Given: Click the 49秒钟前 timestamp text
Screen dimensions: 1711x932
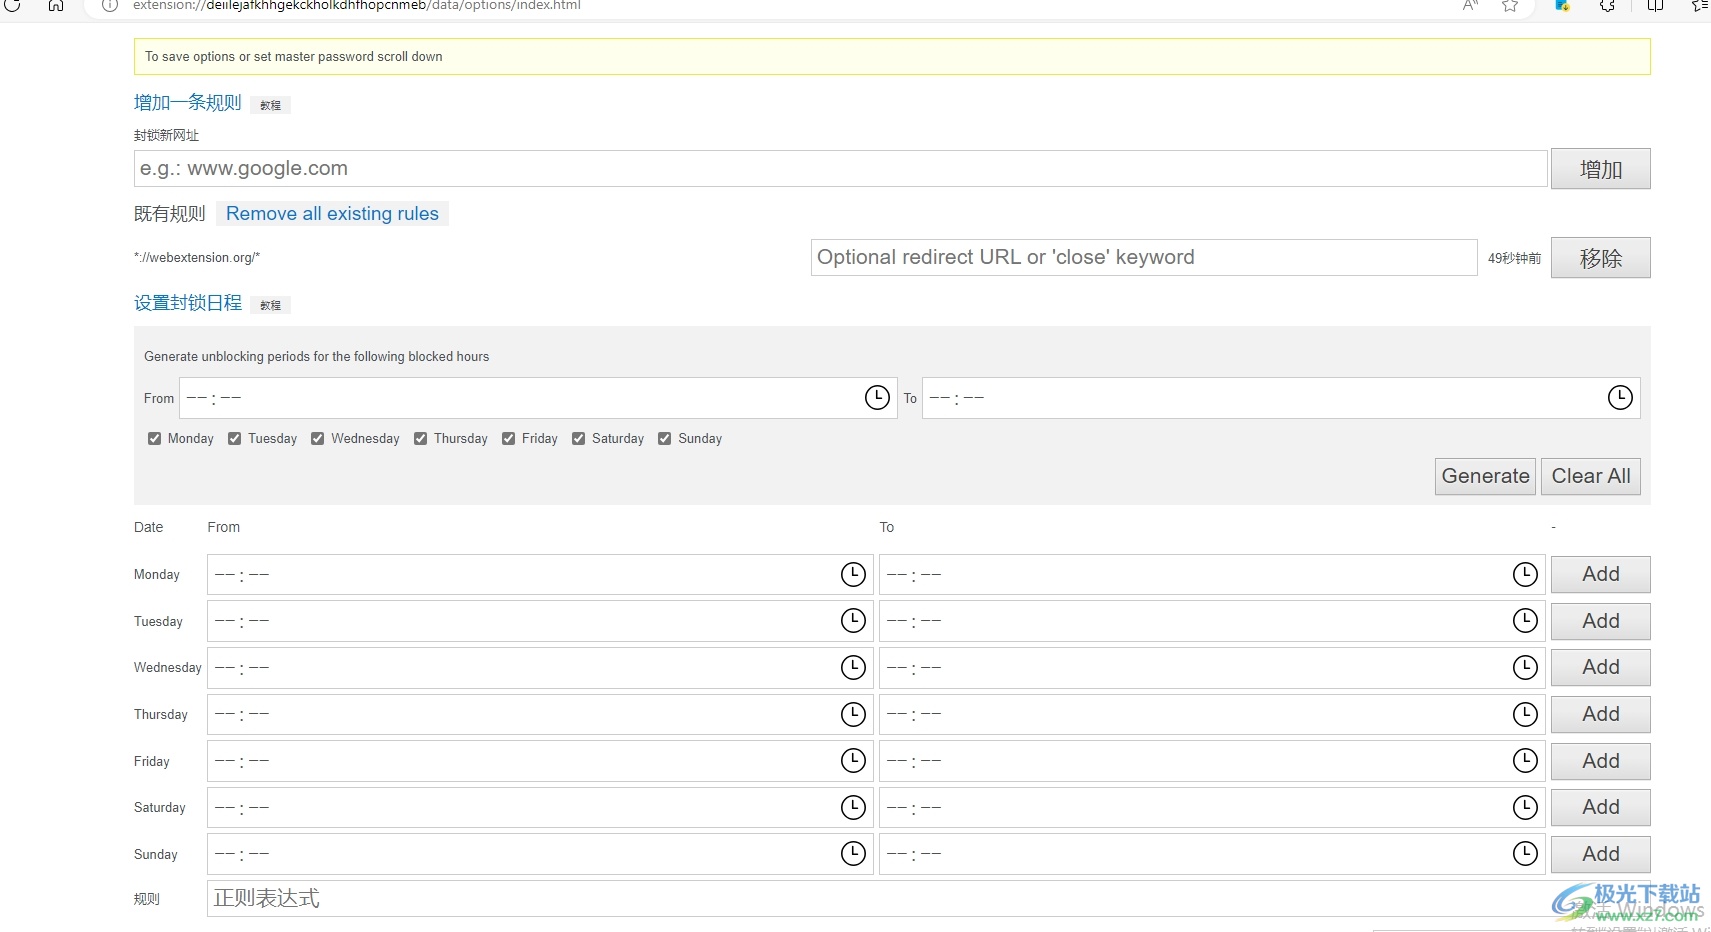Looking at the screenshot, I should [1514, 258].
